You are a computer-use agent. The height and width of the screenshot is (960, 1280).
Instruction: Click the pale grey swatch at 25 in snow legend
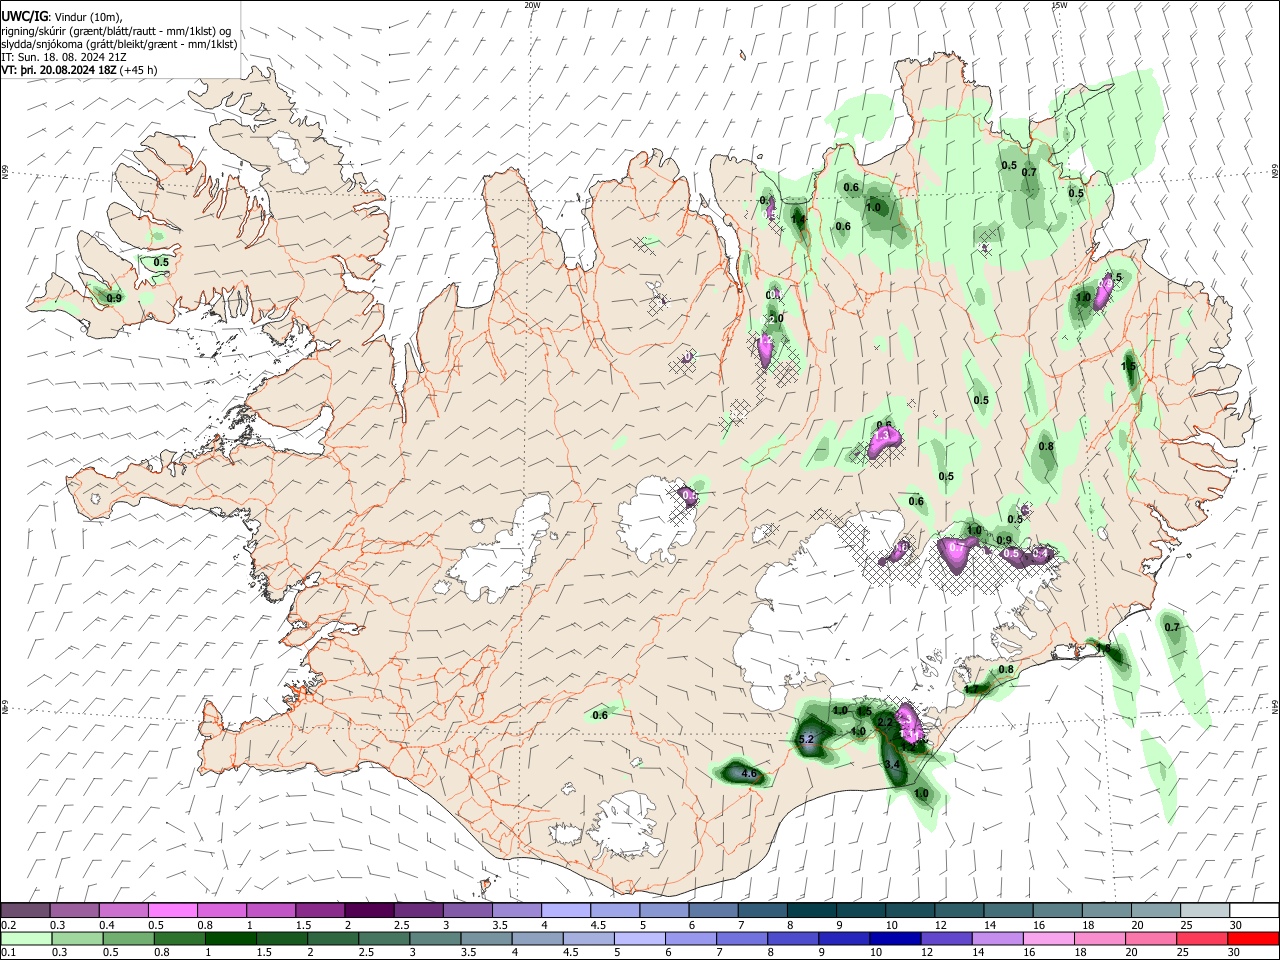(x=1204, y=911)
